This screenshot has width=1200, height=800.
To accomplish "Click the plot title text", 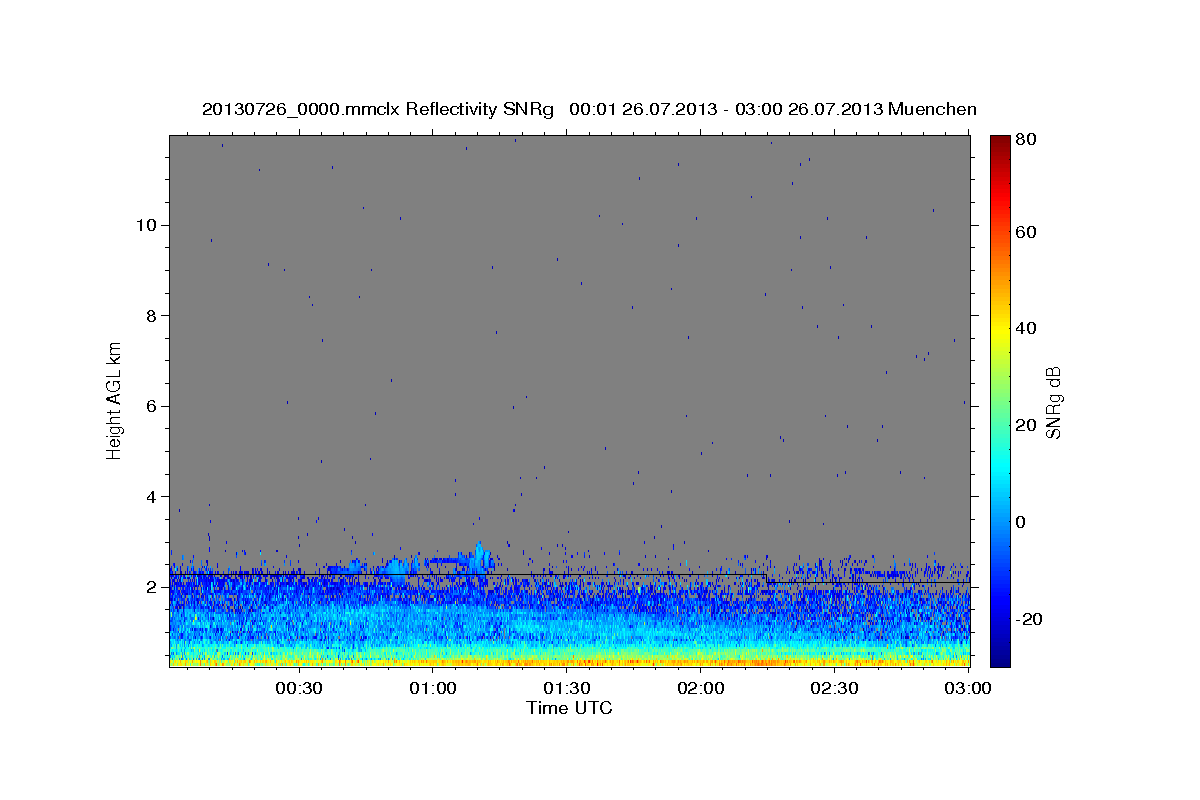I will pyautogui.click(x=589, y=109).
